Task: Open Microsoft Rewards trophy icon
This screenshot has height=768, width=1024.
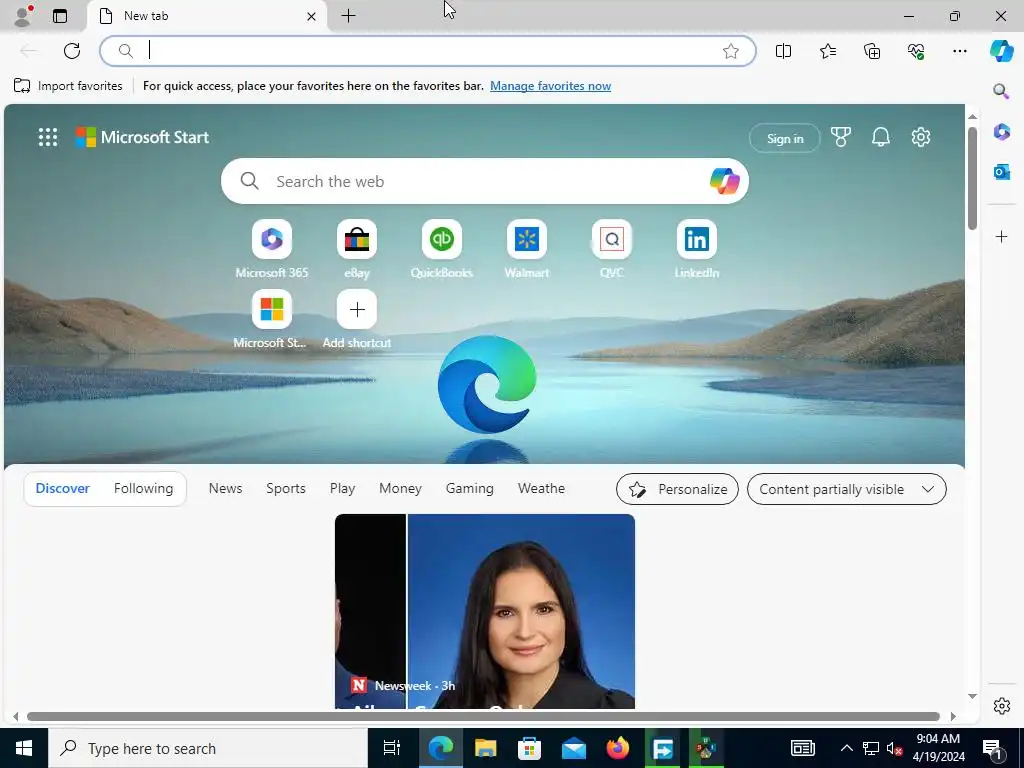Action: (x=840, y=137)
